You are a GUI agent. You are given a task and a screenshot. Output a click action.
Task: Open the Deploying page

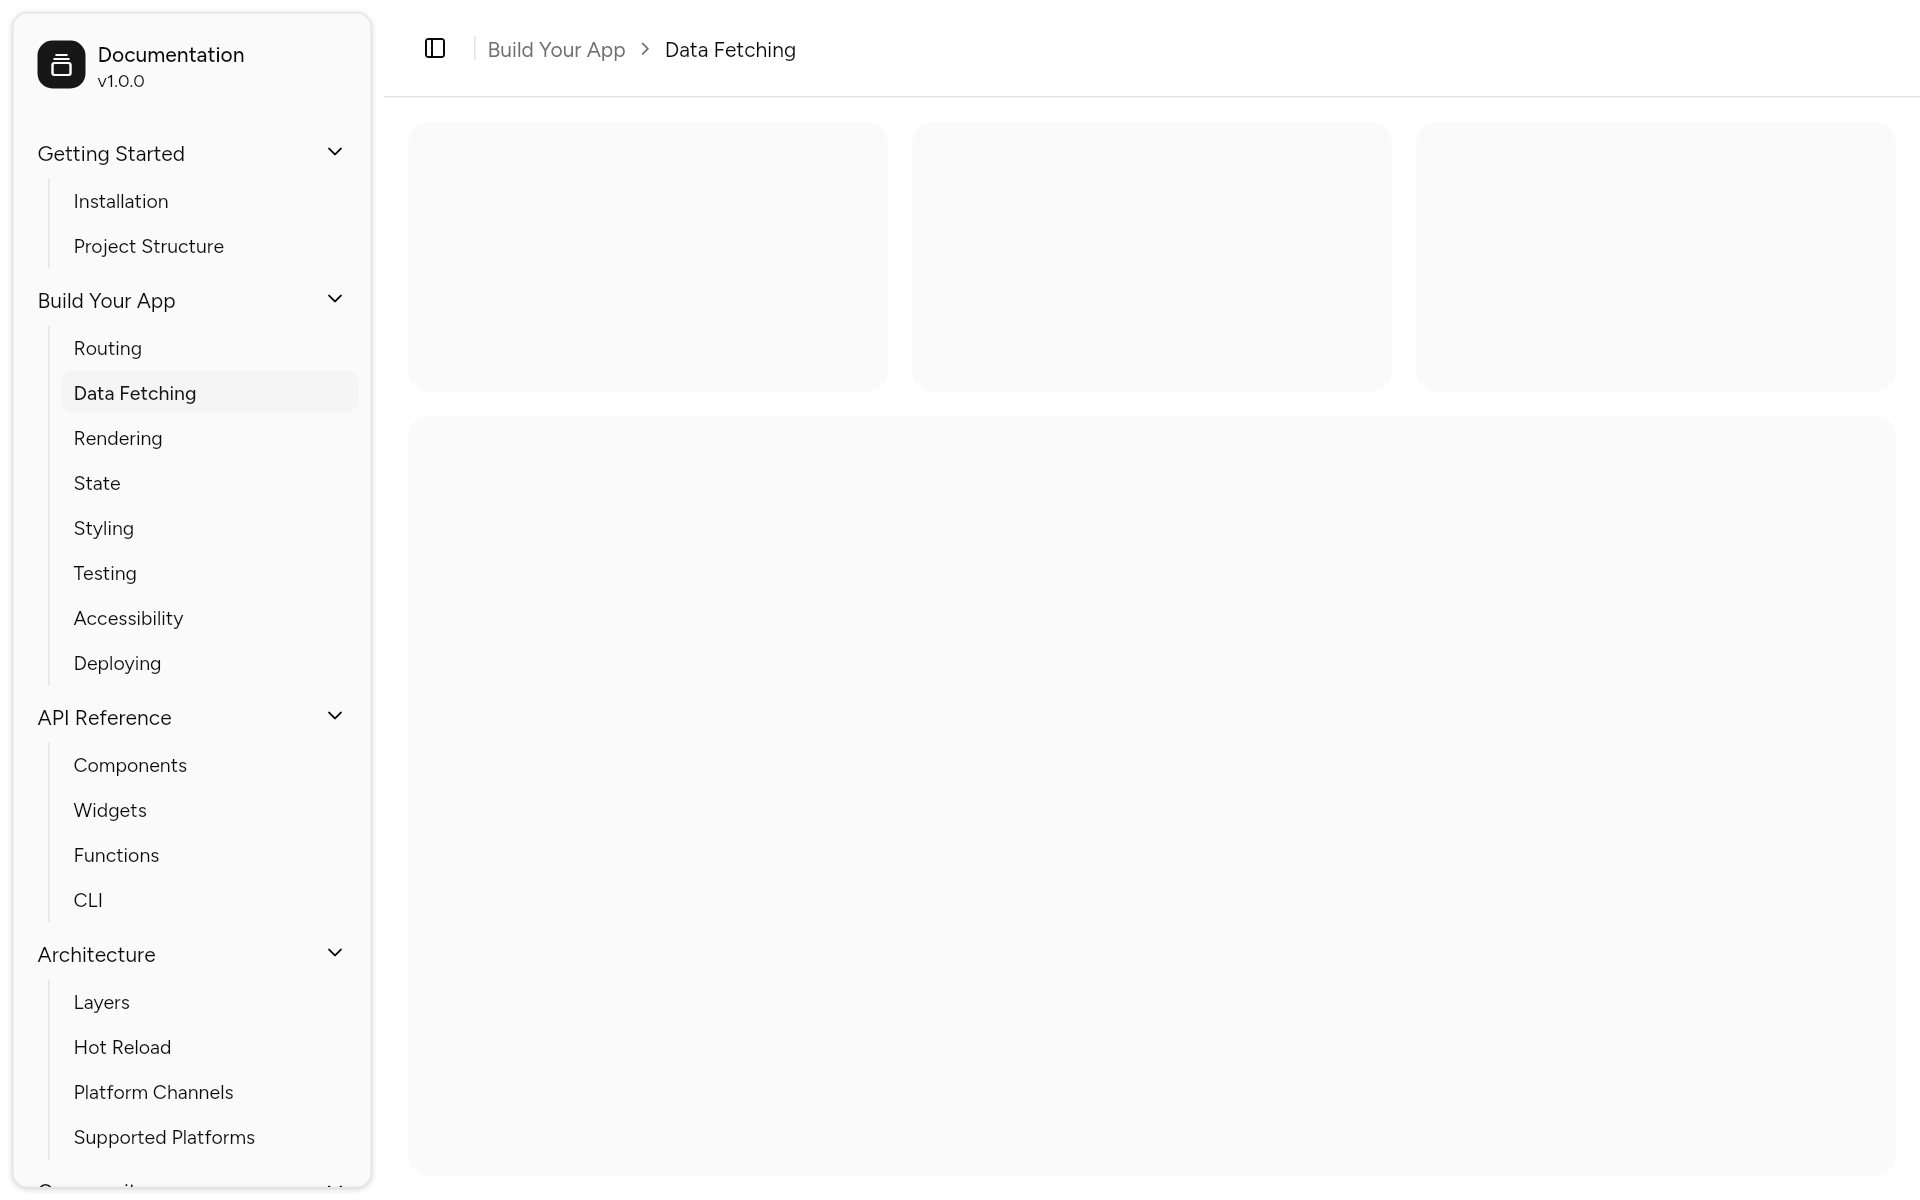pyautogui.click(x=209, y=663)
